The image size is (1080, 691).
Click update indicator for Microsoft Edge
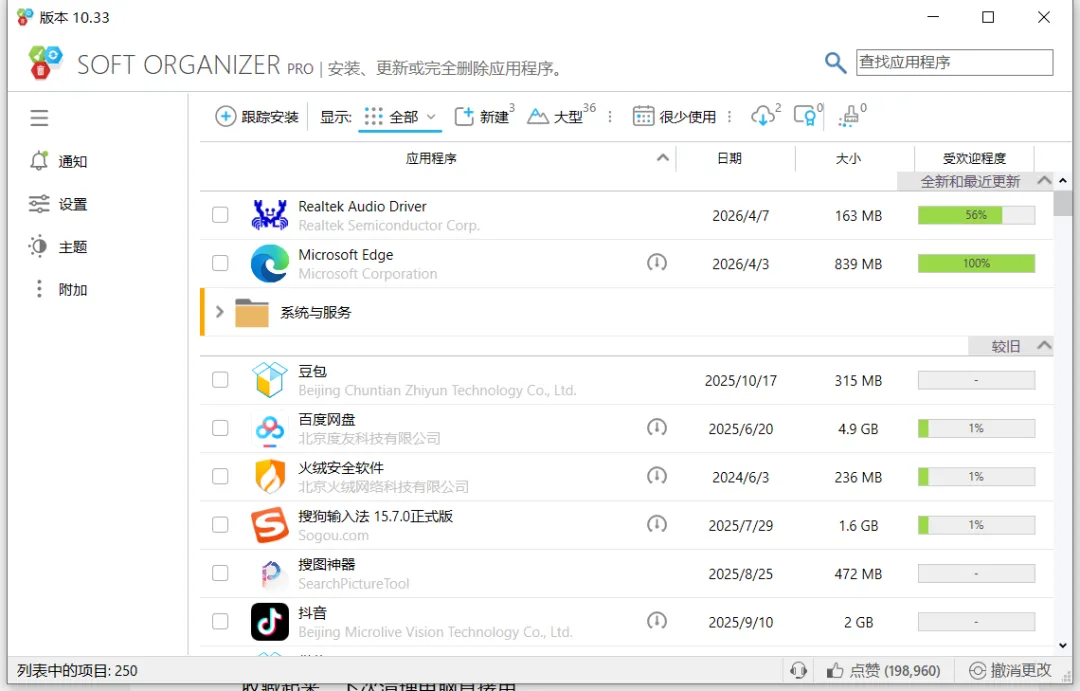click(657, 262)
